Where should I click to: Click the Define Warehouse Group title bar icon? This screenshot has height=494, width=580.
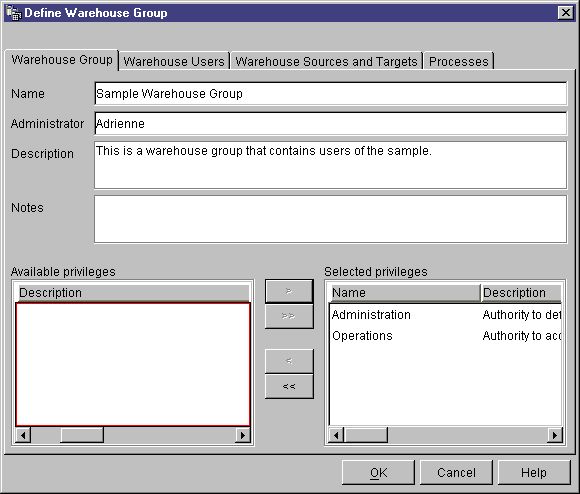[x=14, y=13]
